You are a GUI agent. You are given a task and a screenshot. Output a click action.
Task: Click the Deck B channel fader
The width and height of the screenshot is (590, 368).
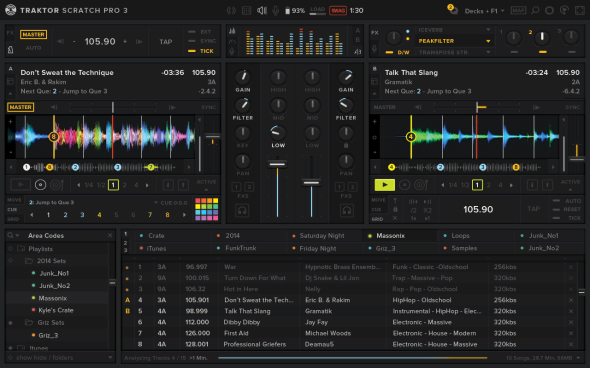click(312, 183)
